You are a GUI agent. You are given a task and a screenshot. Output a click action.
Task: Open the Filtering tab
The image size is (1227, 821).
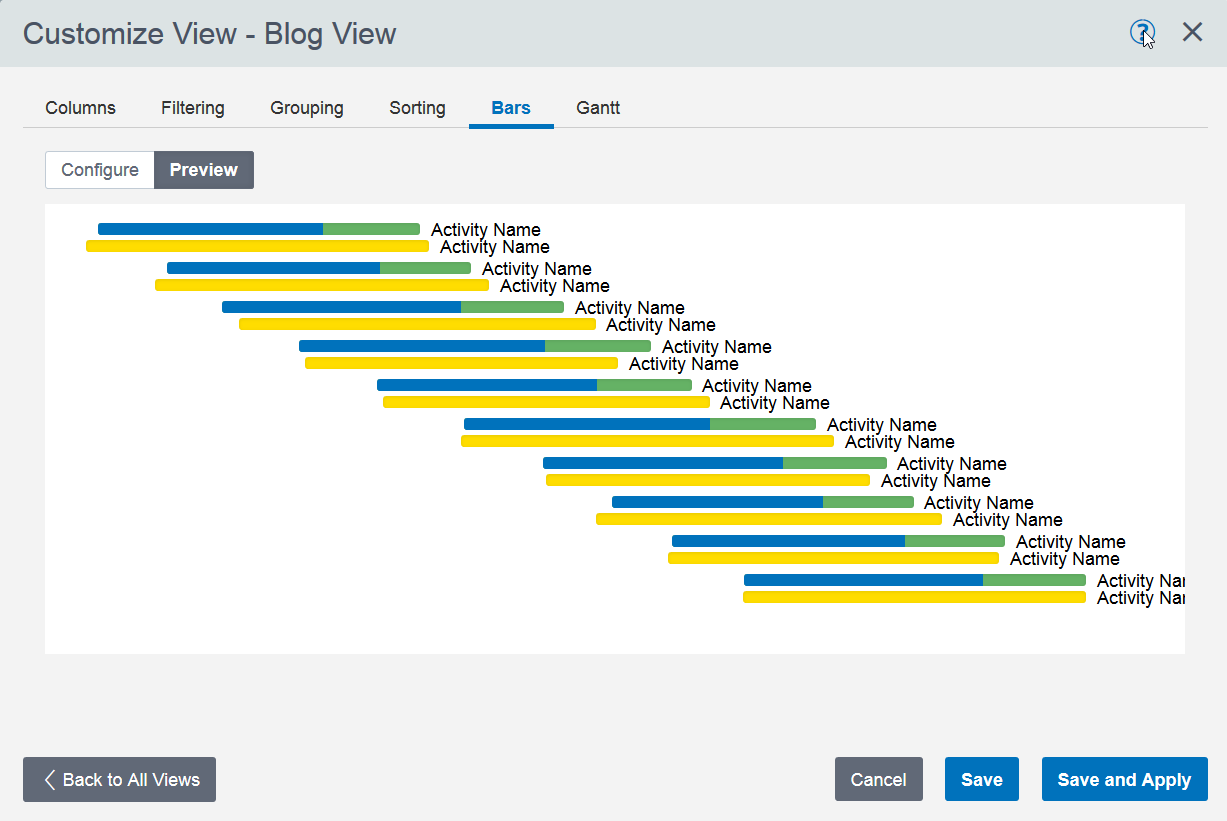pos(192,108)
